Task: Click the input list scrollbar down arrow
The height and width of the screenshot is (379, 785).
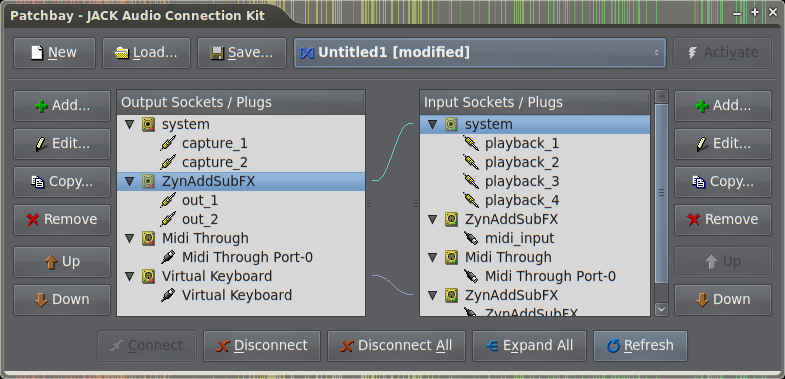Action: [661, 309]
